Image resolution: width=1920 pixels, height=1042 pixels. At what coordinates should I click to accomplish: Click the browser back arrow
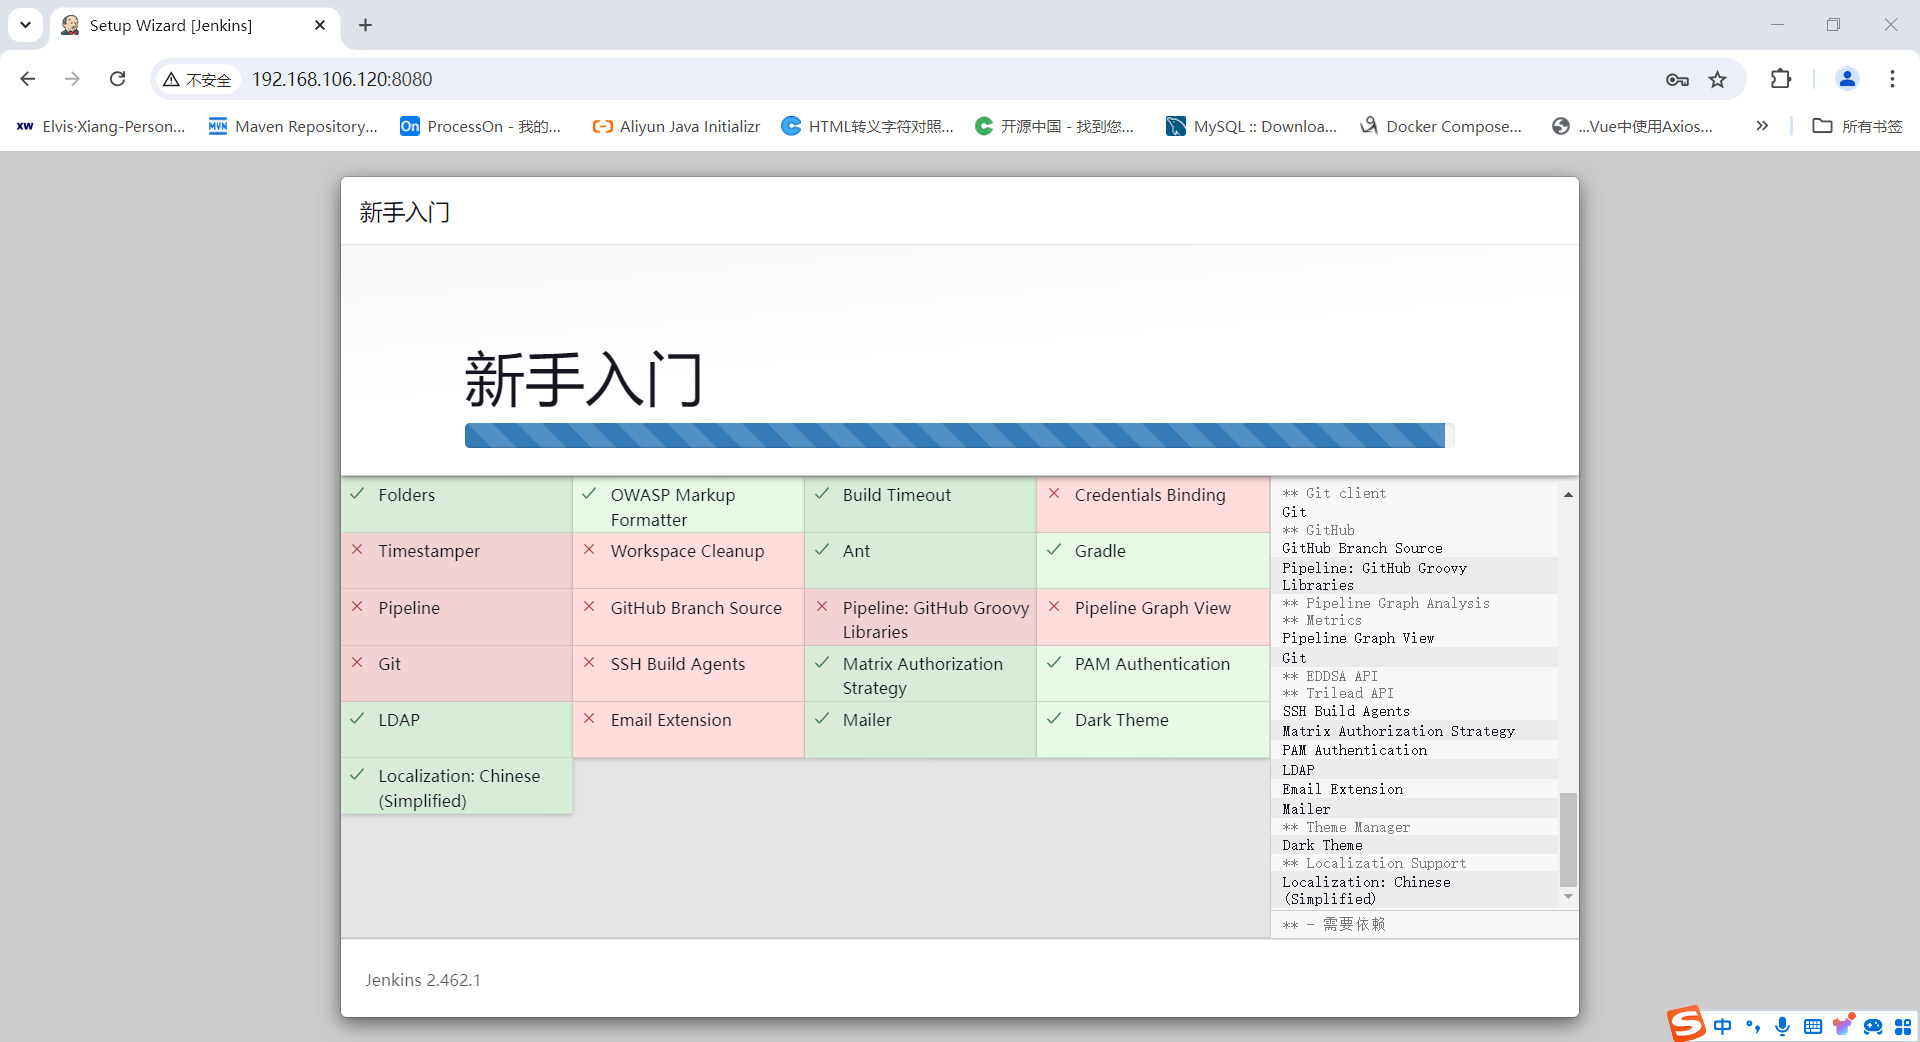(x=28, y=79)
